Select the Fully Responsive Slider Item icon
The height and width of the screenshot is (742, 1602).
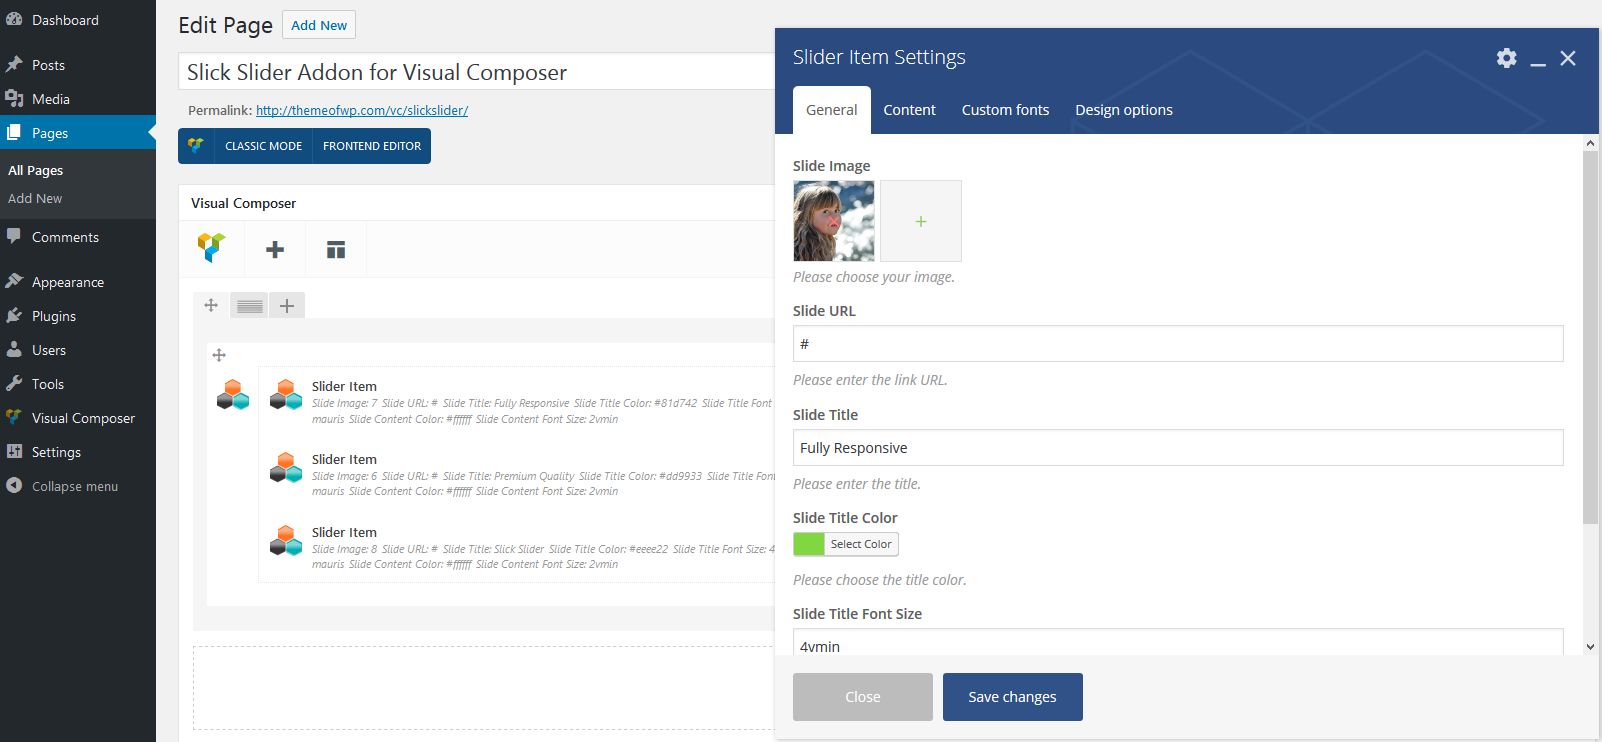click(286, 395)
